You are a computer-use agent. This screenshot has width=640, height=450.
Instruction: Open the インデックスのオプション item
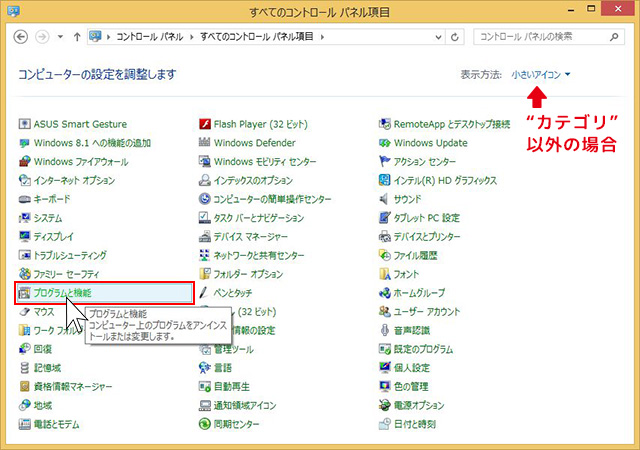point(253,180)
